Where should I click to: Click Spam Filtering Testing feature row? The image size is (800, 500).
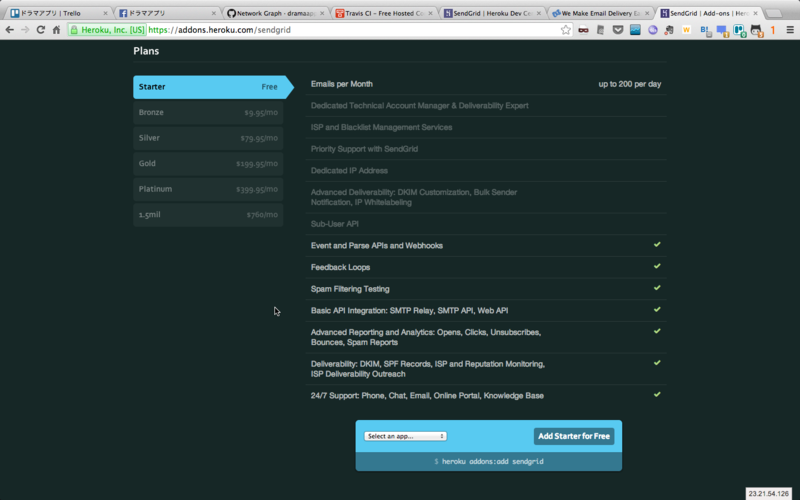coord(486,289)
